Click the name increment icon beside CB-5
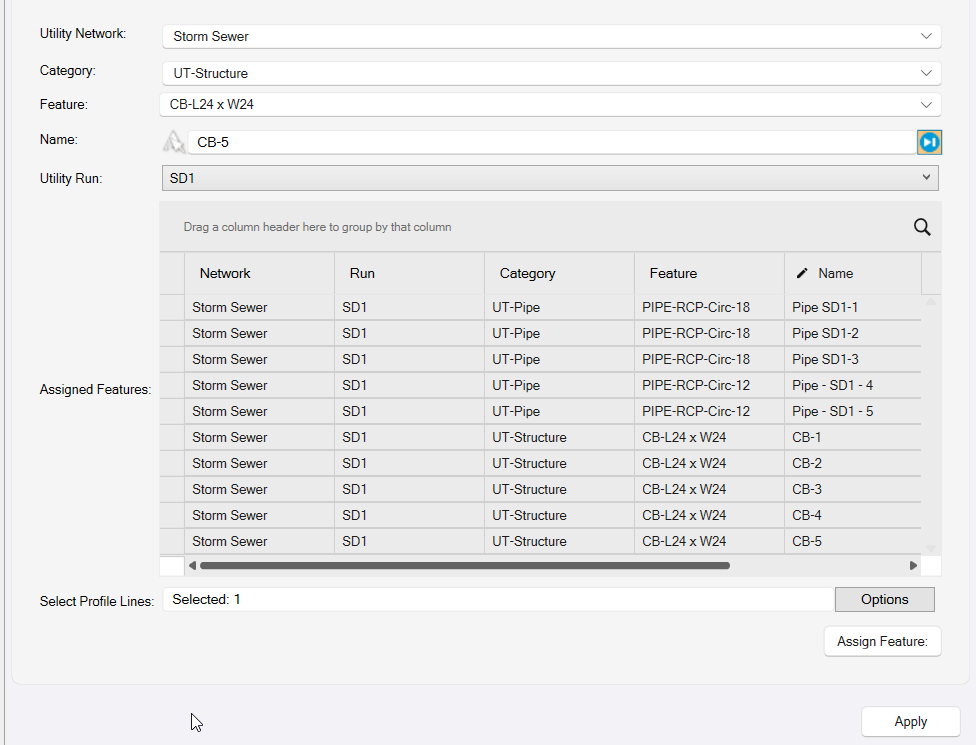The width and height of the screenshot is (976, 745). pos(929,143)
